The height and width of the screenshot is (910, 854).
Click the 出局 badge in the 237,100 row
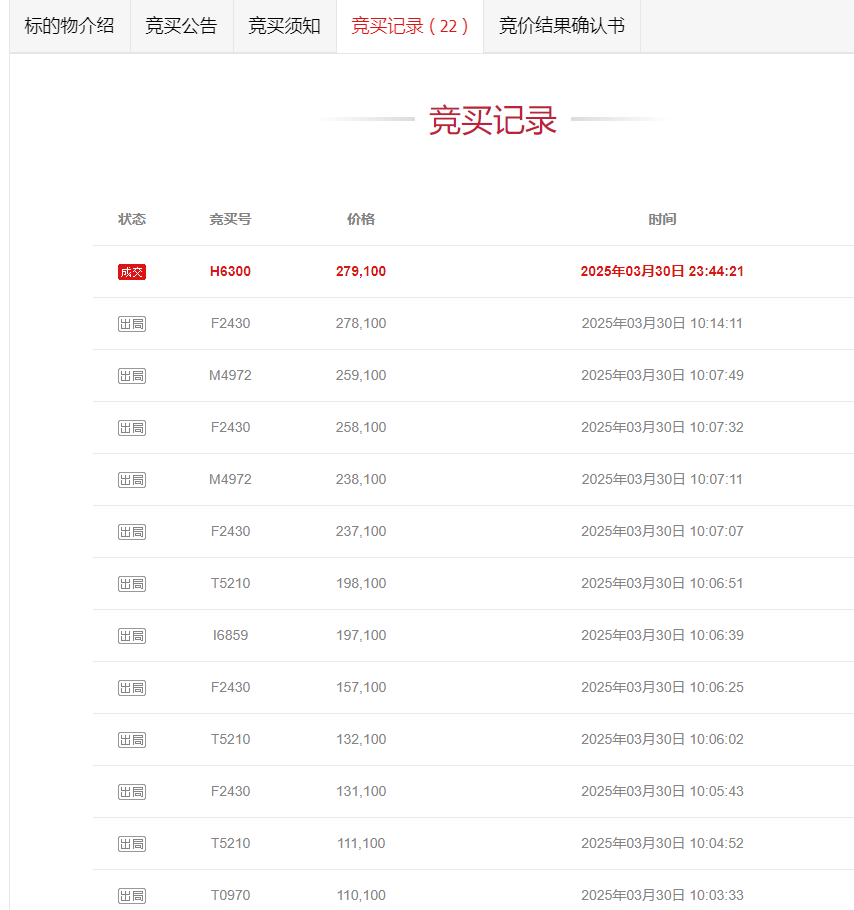pyautogui.click(x=132, y=532)
